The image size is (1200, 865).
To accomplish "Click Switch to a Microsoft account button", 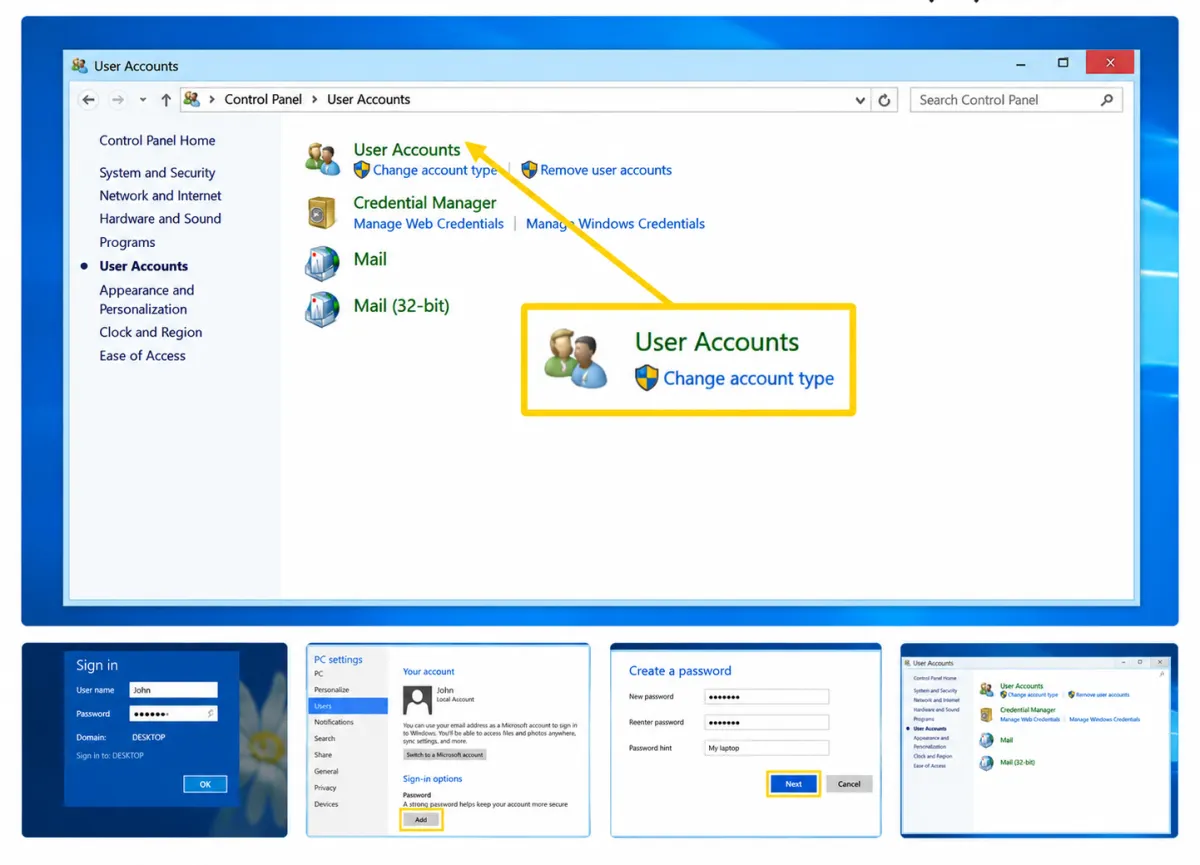I will (445, 755).
